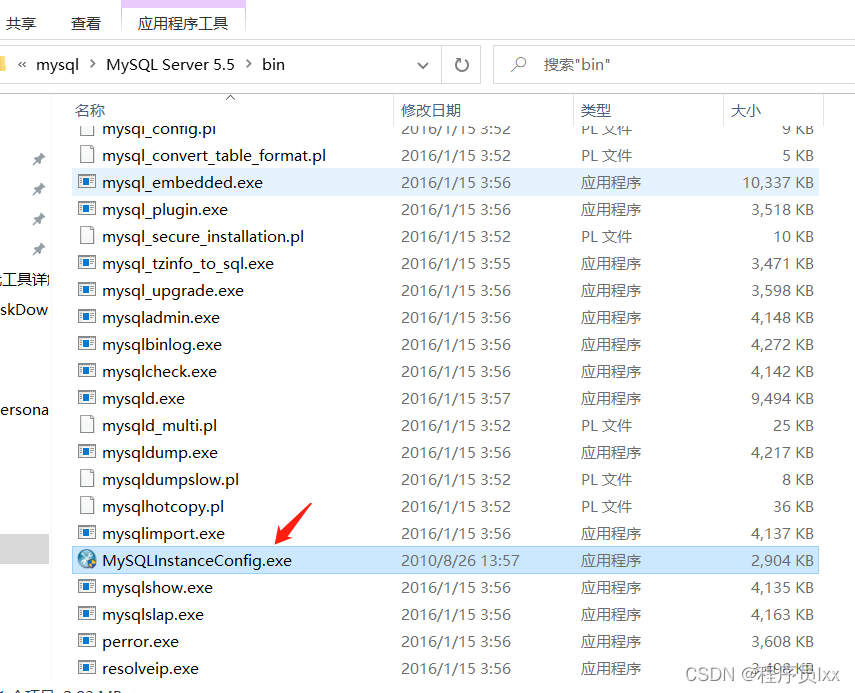Select the file name mysql_convert_table_format.pl

214,156
